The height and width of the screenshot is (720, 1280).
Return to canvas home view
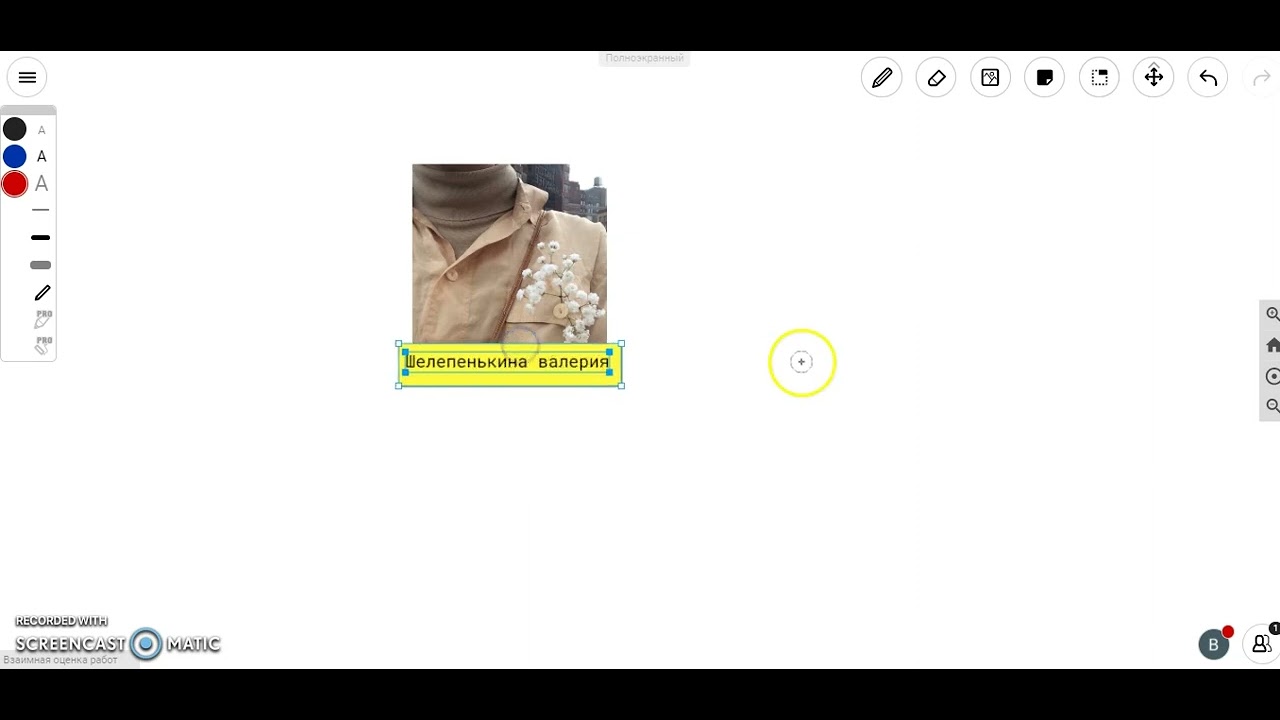coord(1272,345)
